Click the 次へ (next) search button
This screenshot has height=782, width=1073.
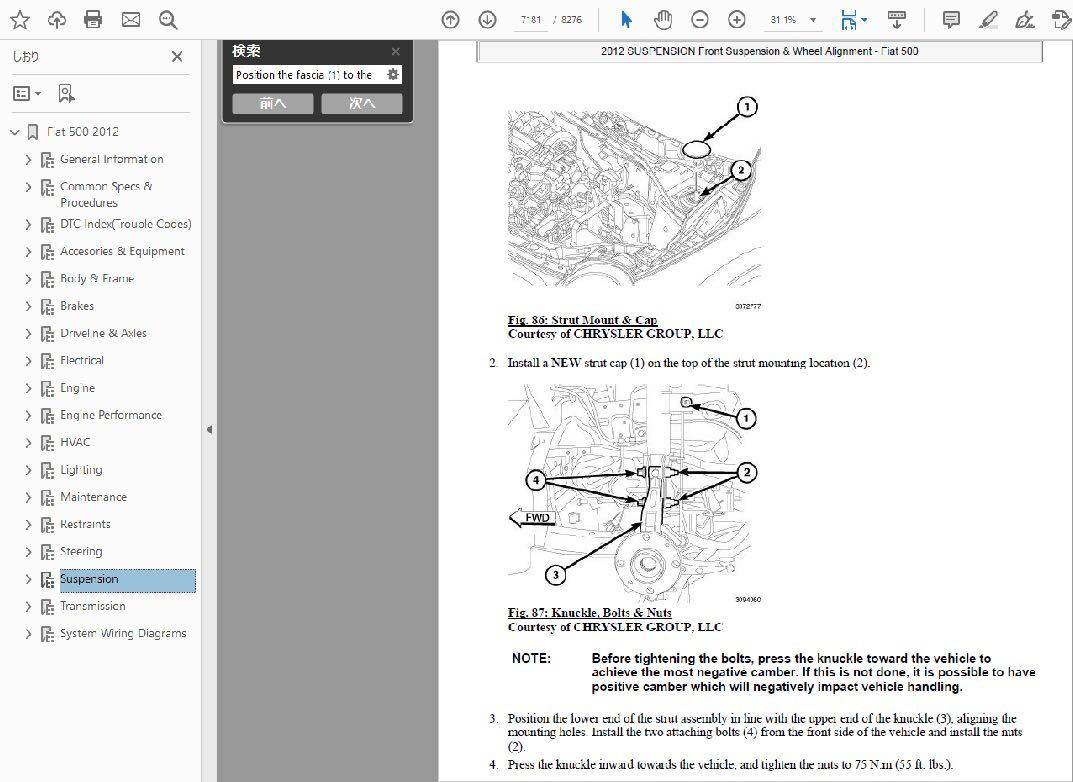[362, 103]
